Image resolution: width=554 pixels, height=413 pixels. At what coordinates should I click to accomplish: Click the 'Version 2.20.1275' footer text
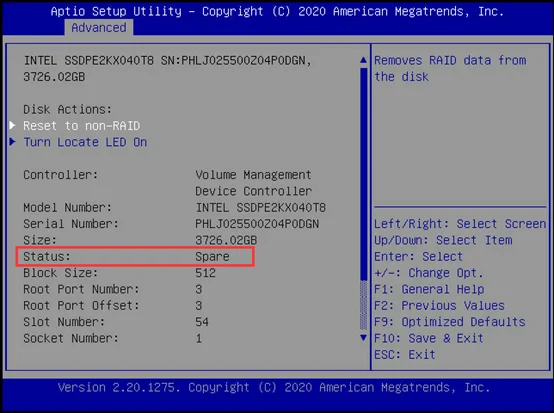[119, 388]
